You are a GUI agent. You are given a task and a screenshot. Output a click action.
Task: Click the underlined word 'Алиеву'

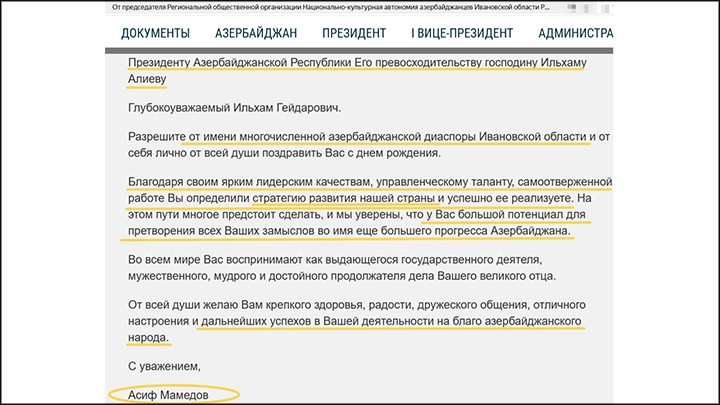tap(149, 80)
